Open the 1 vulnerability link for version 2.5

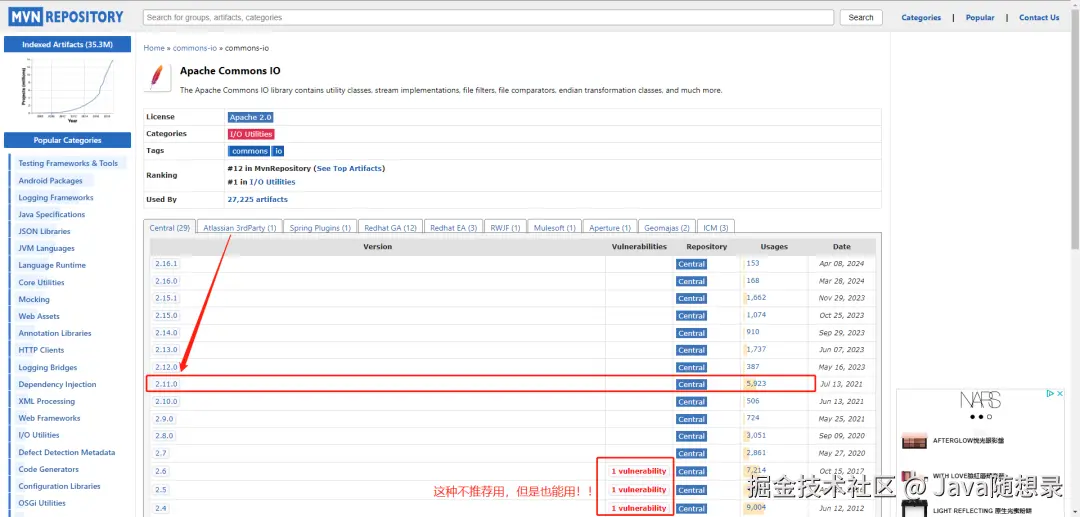tap(638, 489)
